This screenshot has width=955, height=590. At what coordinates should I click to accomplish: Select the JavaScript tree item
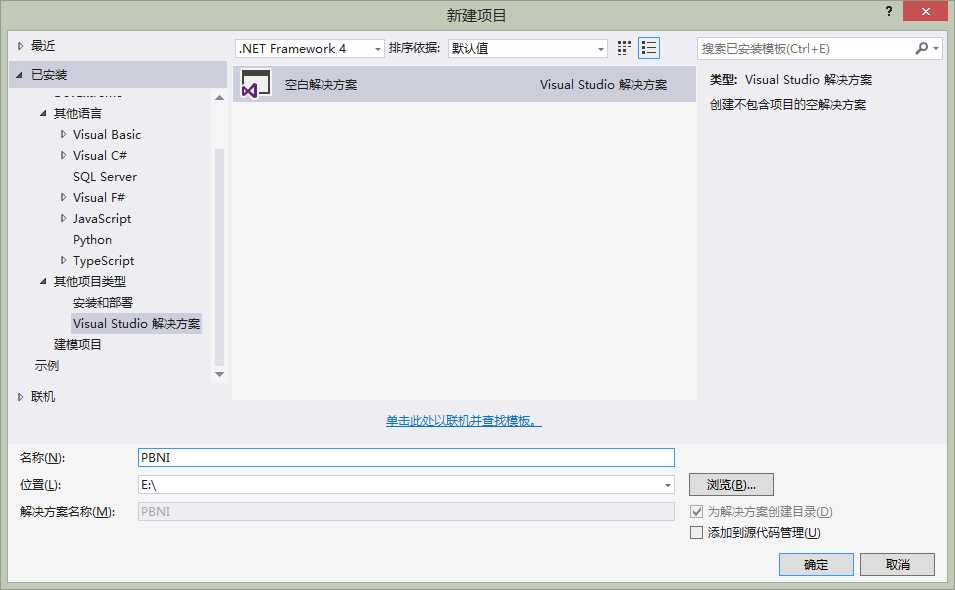click(x=102, y=219)
